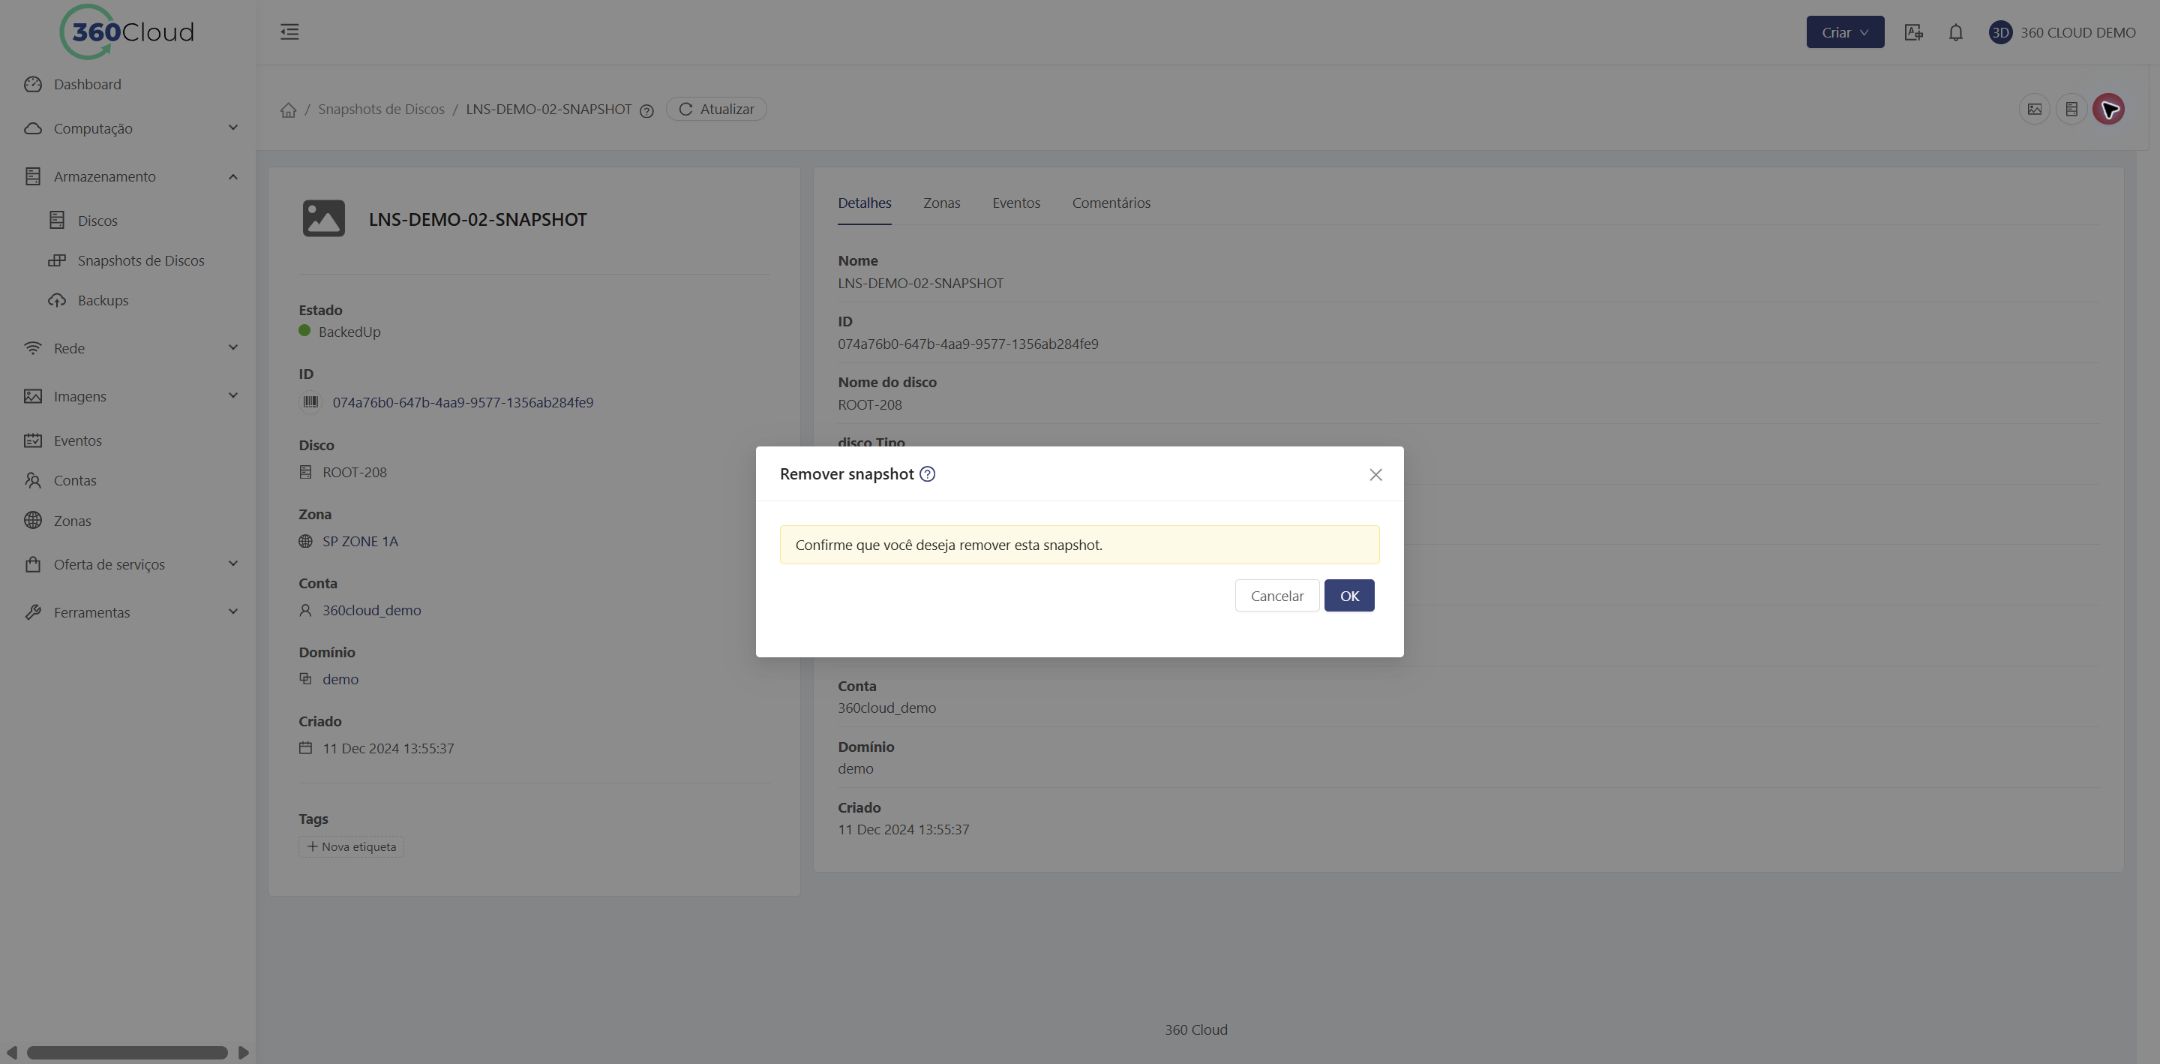Open the 360 CLOUD DEMO user menu
Viewport: 2160px width, 1064px height.
(x=2062, y=32)
